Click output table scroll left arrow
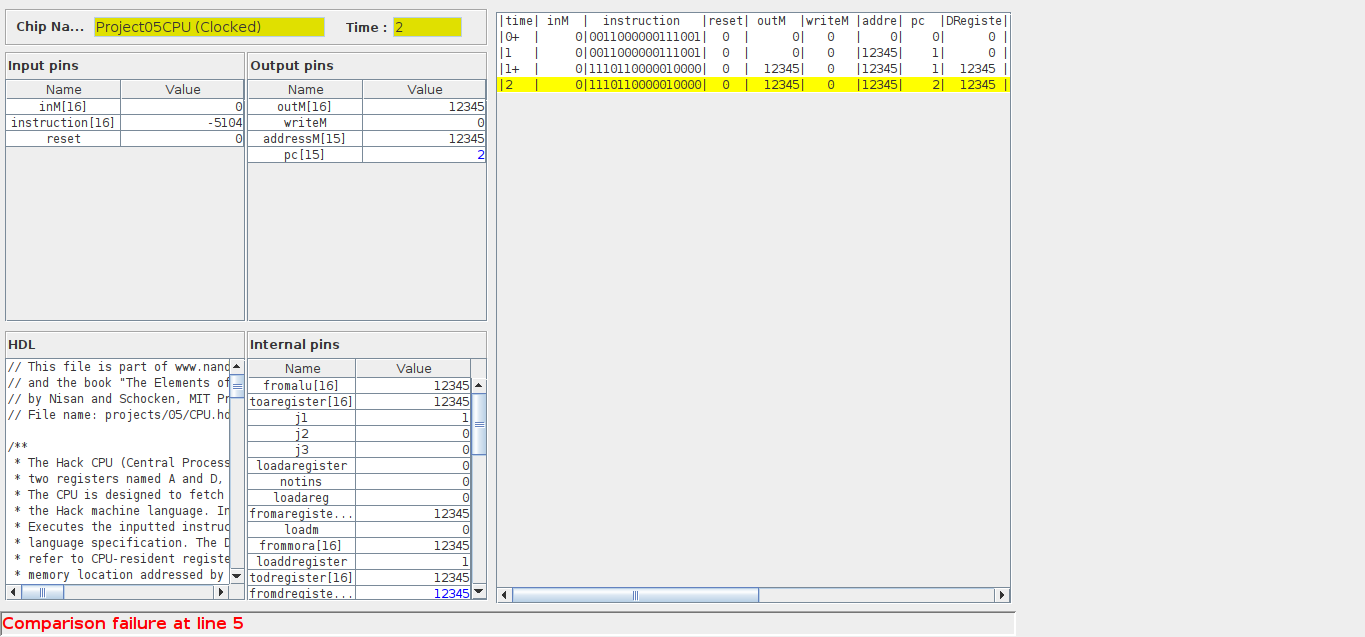The width and height of the screenshot is (1365, 637). coord(504,595)
